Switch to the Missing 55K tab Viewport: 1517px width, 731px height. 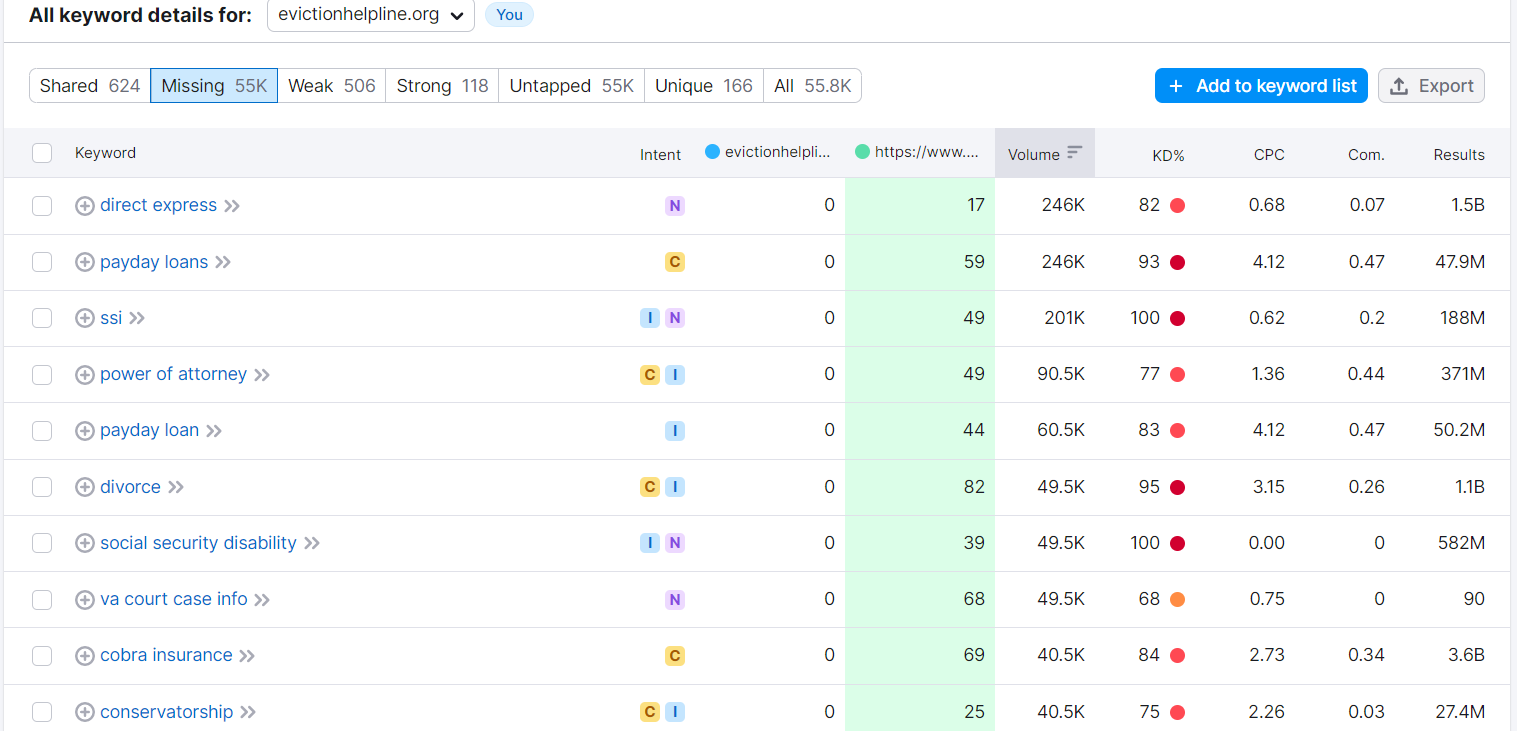coord(214,86)
